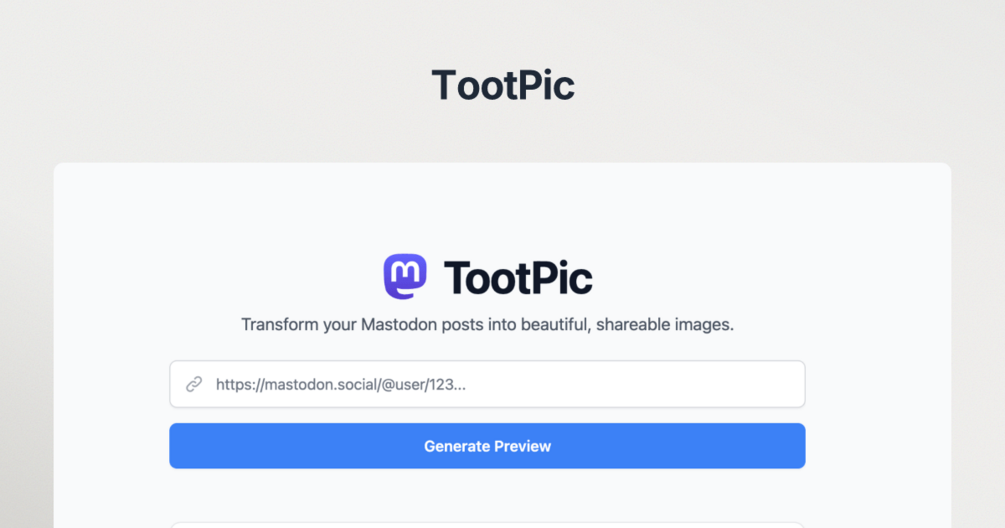The image size is (1005, 528).
Task: Click the tagline about shareable images
Action: click(487, 325)
